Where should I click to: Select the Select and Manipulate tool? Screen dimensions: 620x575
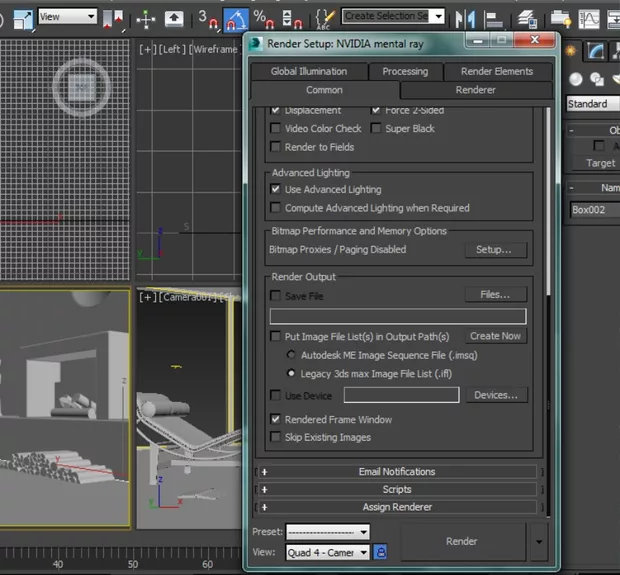[146, 19]
